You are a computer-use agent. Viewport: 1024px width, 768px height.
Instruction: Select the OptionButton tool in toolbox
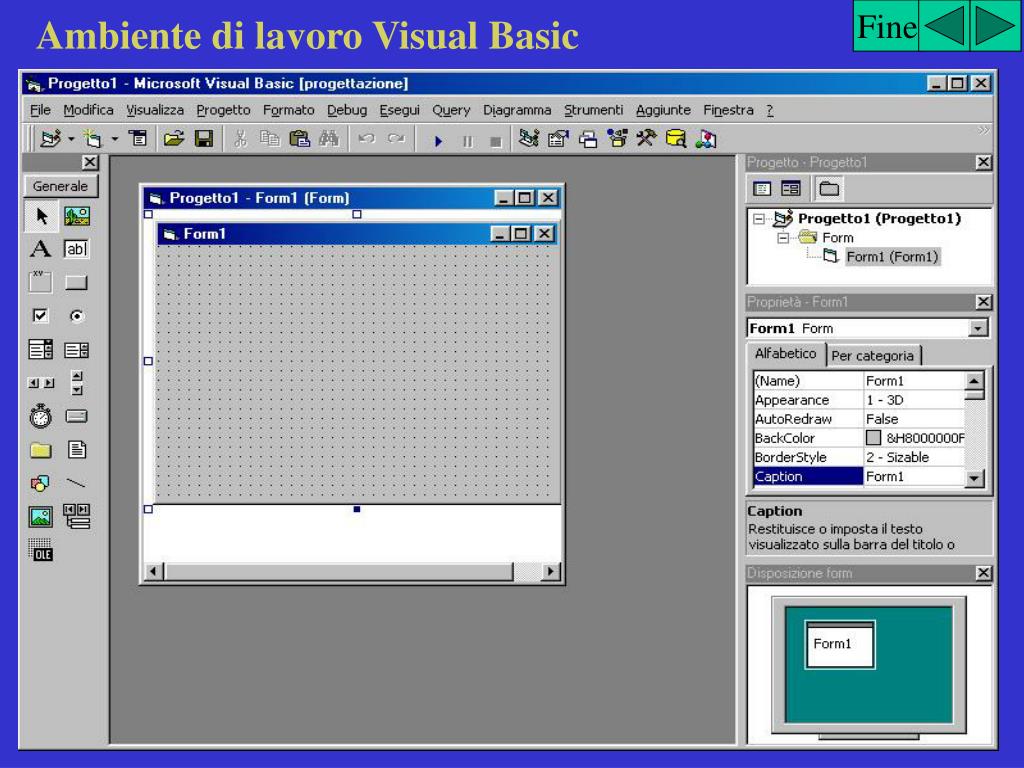tap(77, 316)
